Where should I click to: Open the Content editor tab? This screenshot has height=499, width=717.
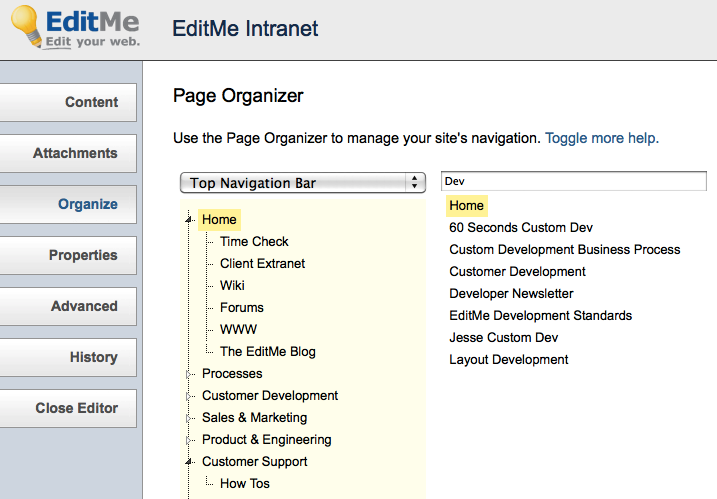[x=68, y=102]
